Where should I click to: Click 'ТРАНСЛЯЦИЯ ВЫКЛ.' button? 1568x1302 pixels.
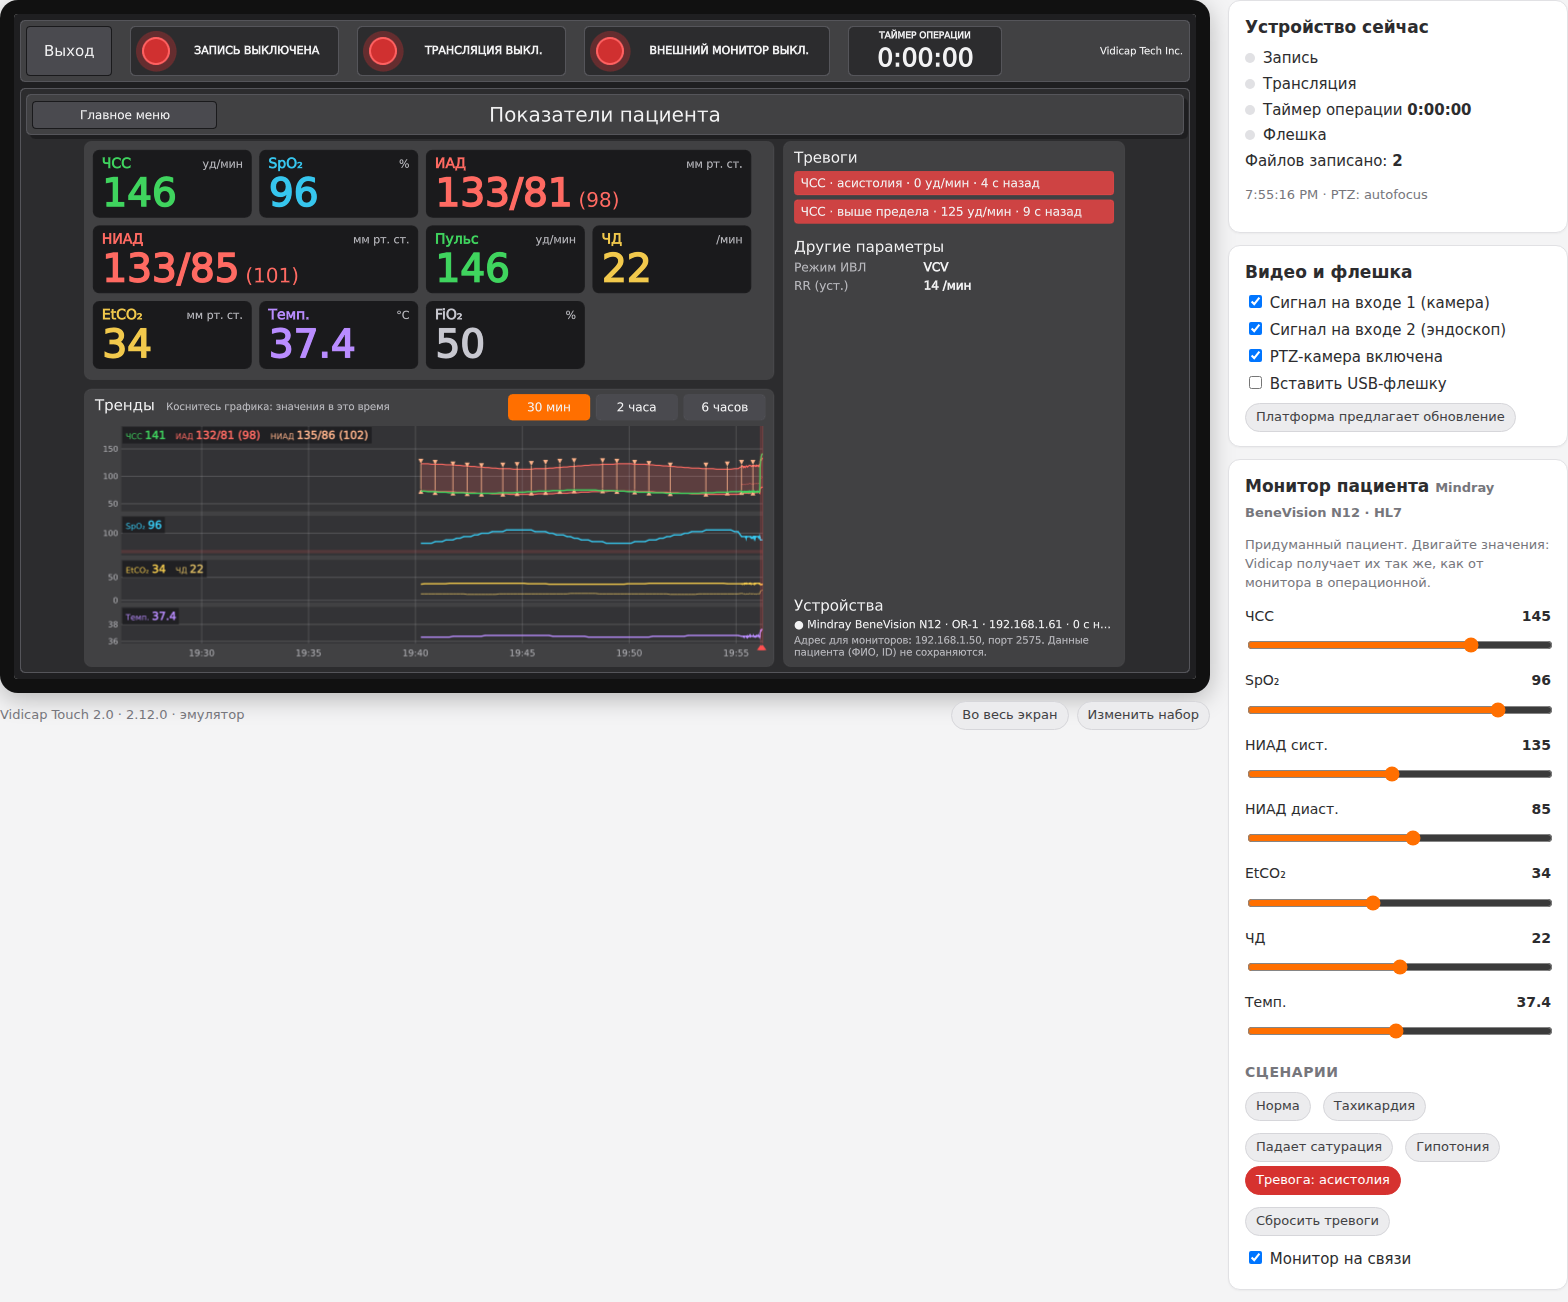(x=461, y=51)
